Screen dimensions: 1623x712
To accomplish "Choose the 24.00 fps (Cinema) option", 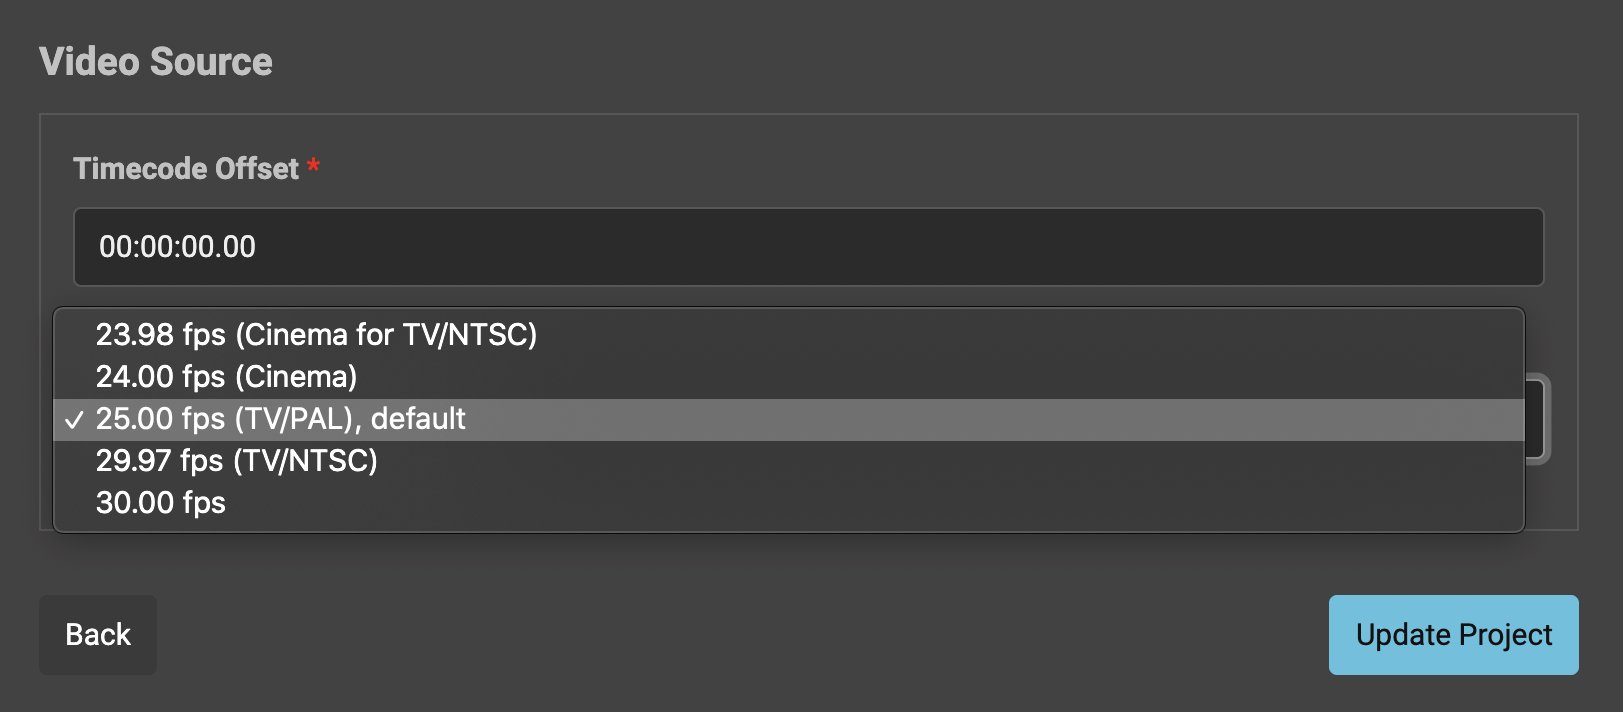I will click(789, 377).
